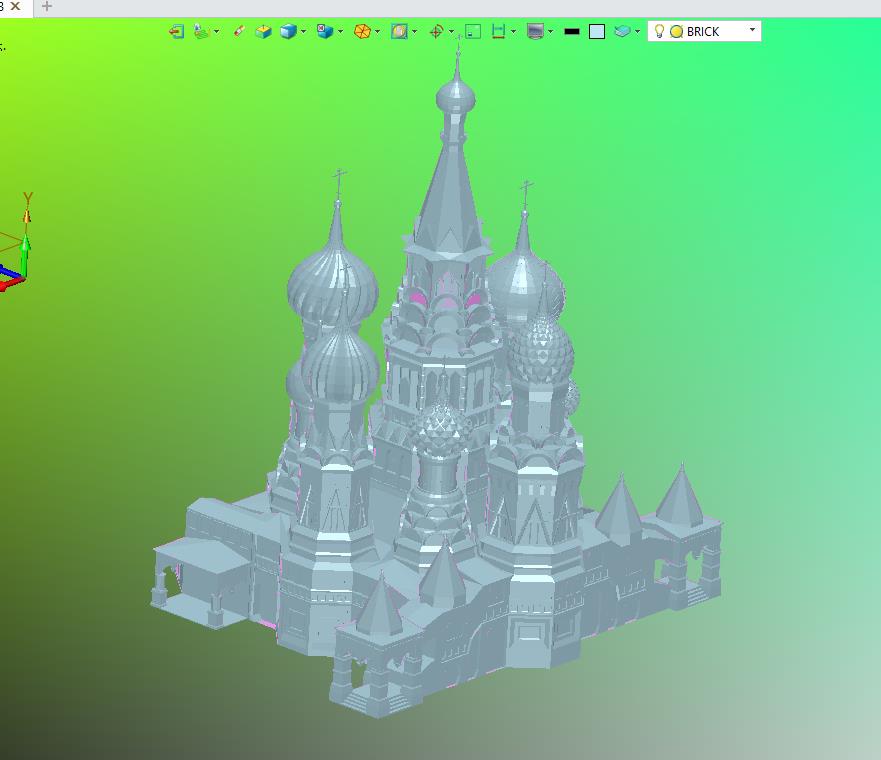This screenshot has width=881, height=760.
Task: Click the sketch profile icon
Action: (x=201, y=31)
